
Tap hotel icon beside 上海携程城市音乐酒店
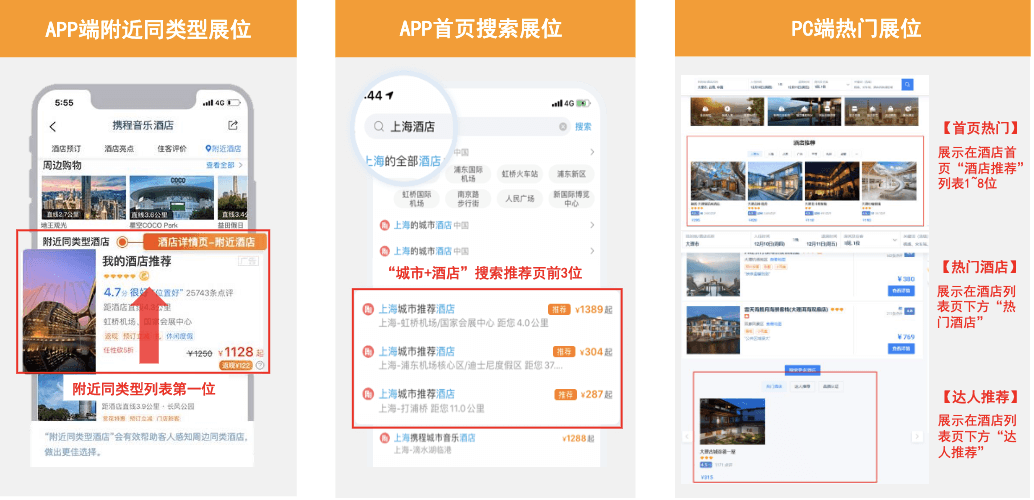point(385,437)
